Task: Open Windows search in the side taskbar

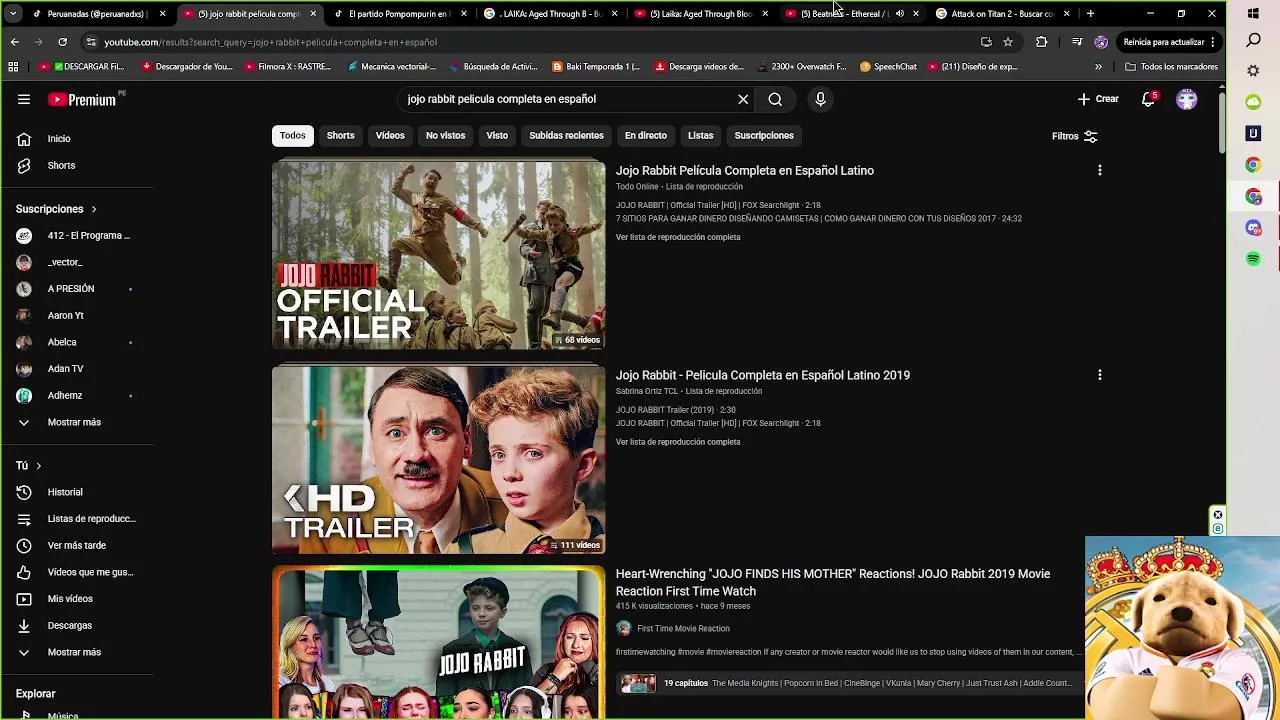Action: pyautogui.click(x=1253, y=41)
